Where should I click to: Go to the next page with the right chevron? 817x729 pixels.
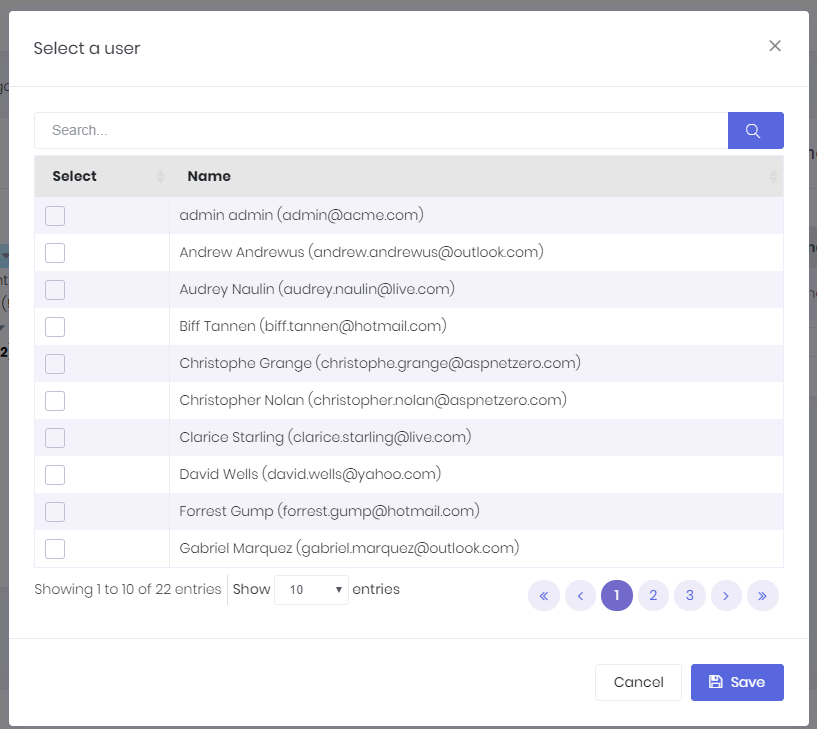726,595
